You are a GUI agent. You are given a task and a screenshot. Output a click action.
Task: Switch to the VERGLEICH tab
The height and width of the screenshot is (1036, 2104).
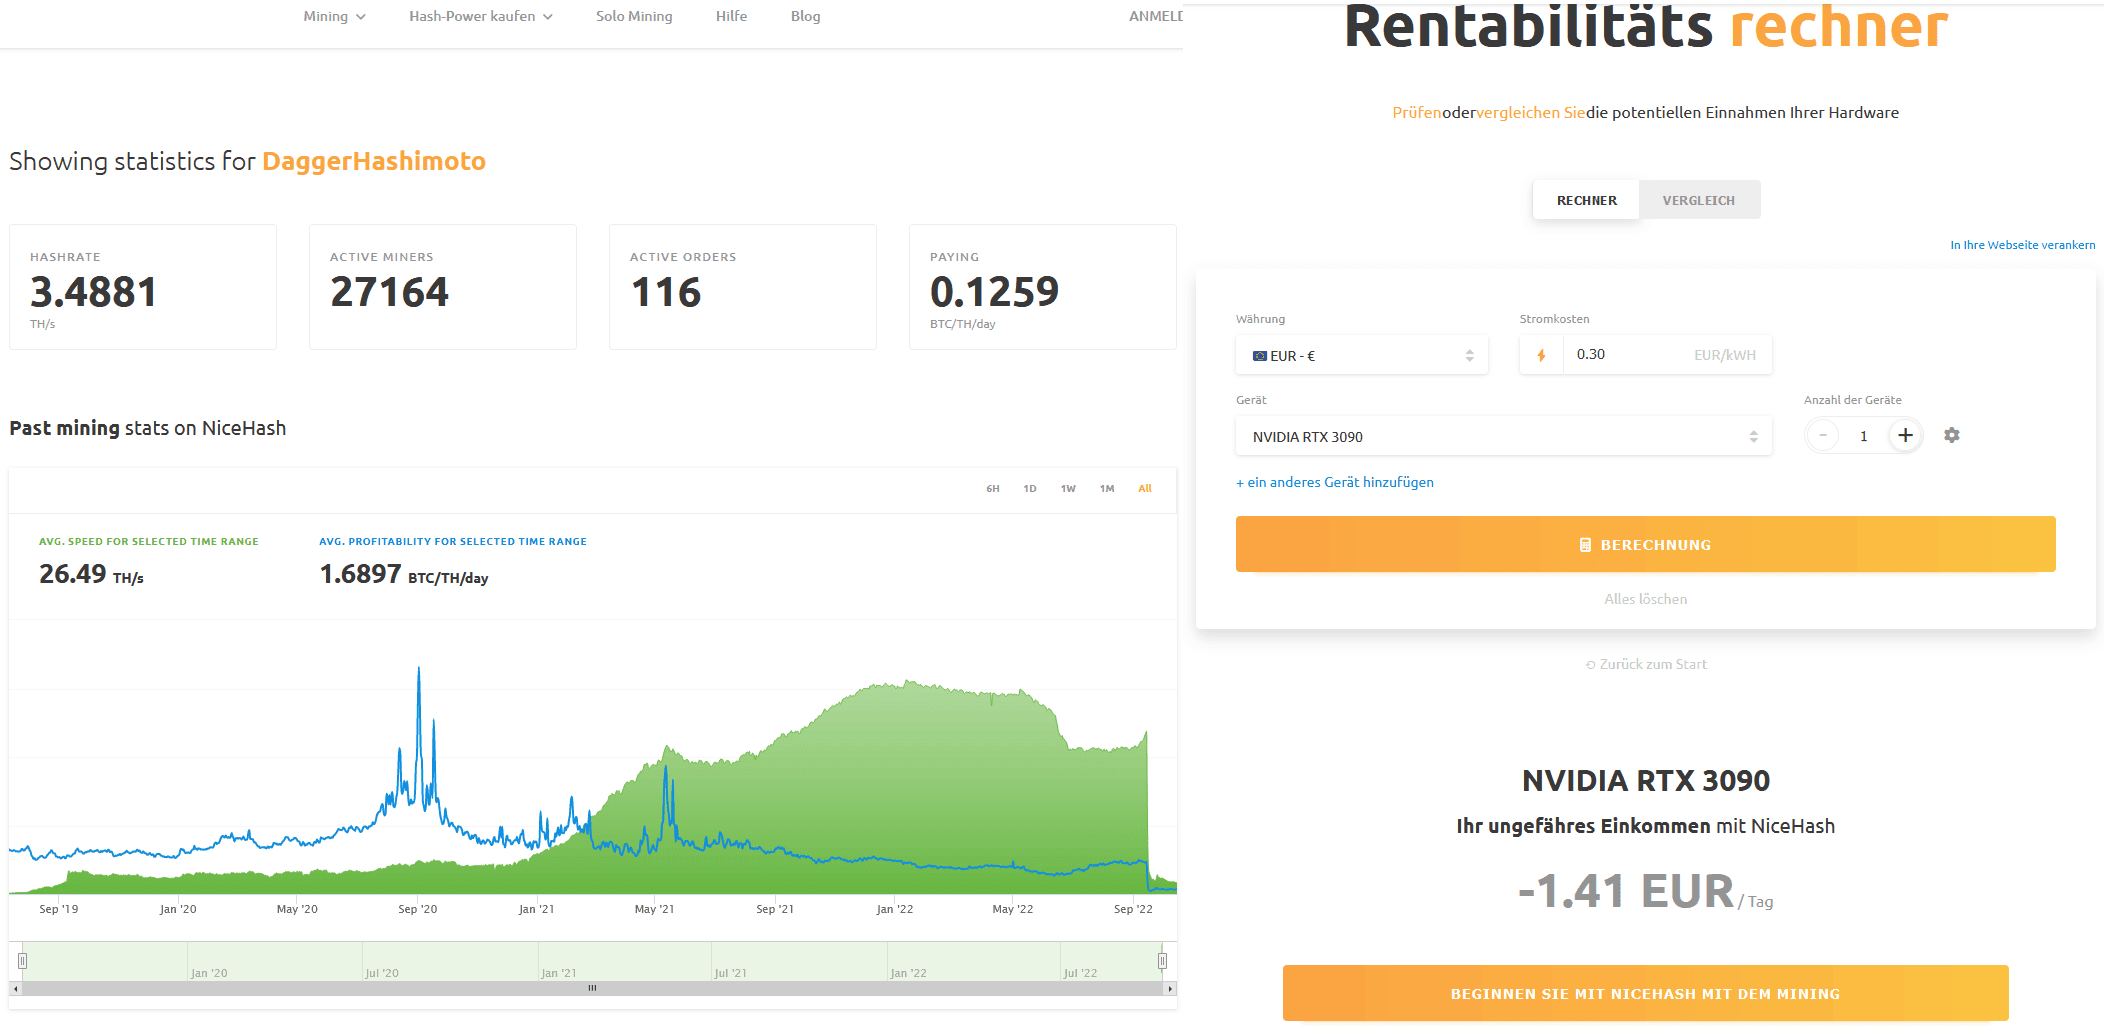(1698, 200)
